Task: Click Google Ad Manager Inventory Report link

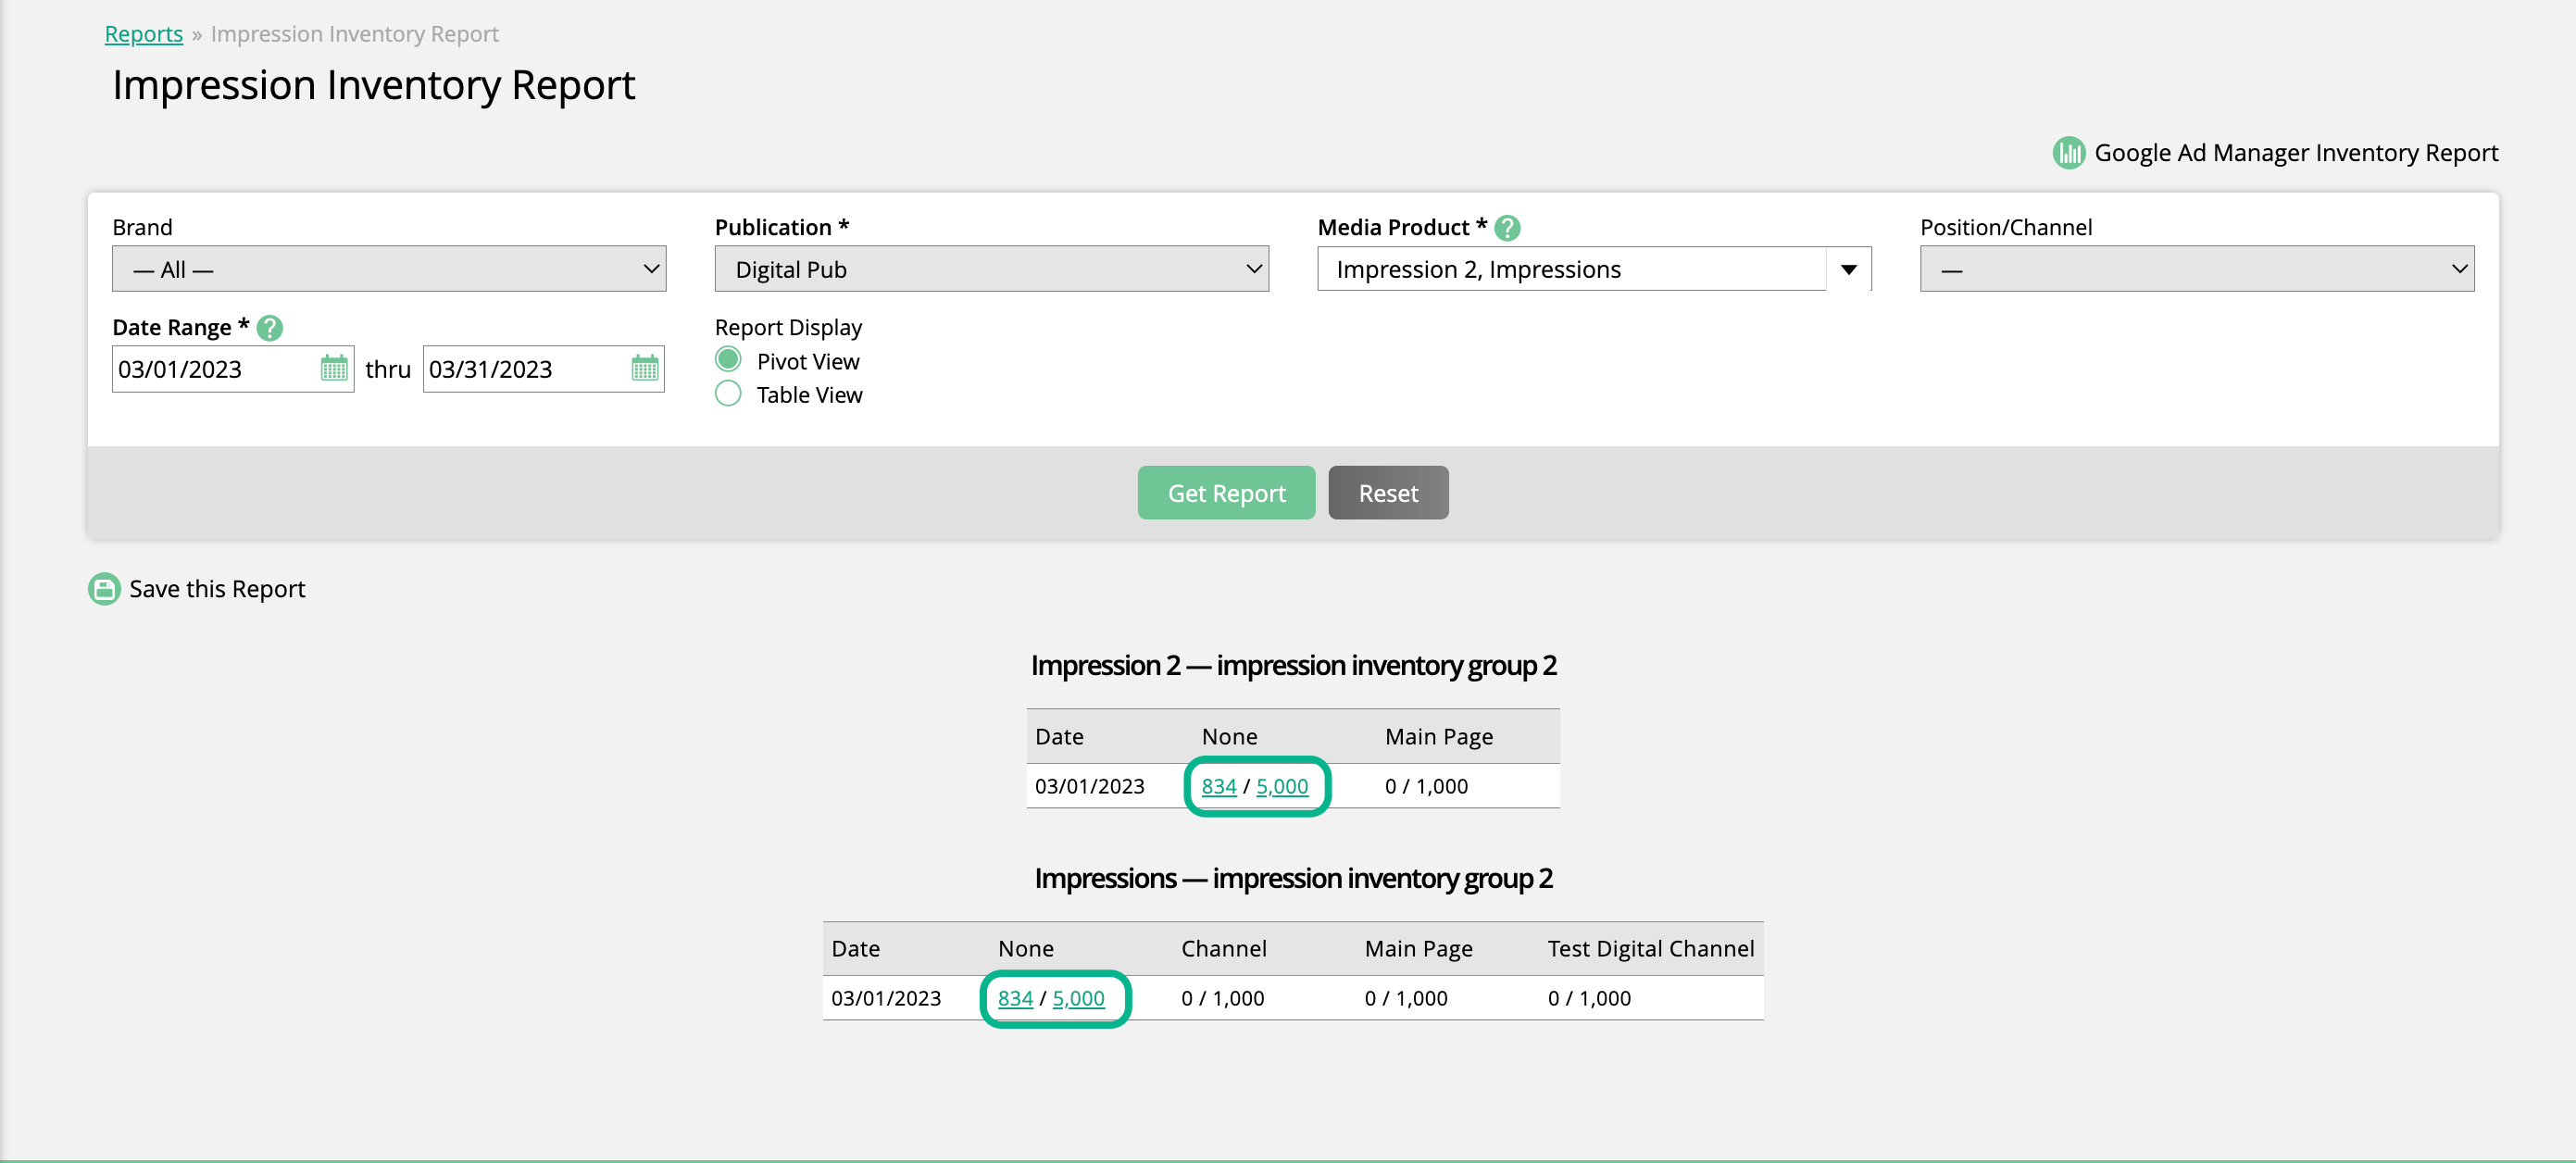Action: [x=2296, y=153]
